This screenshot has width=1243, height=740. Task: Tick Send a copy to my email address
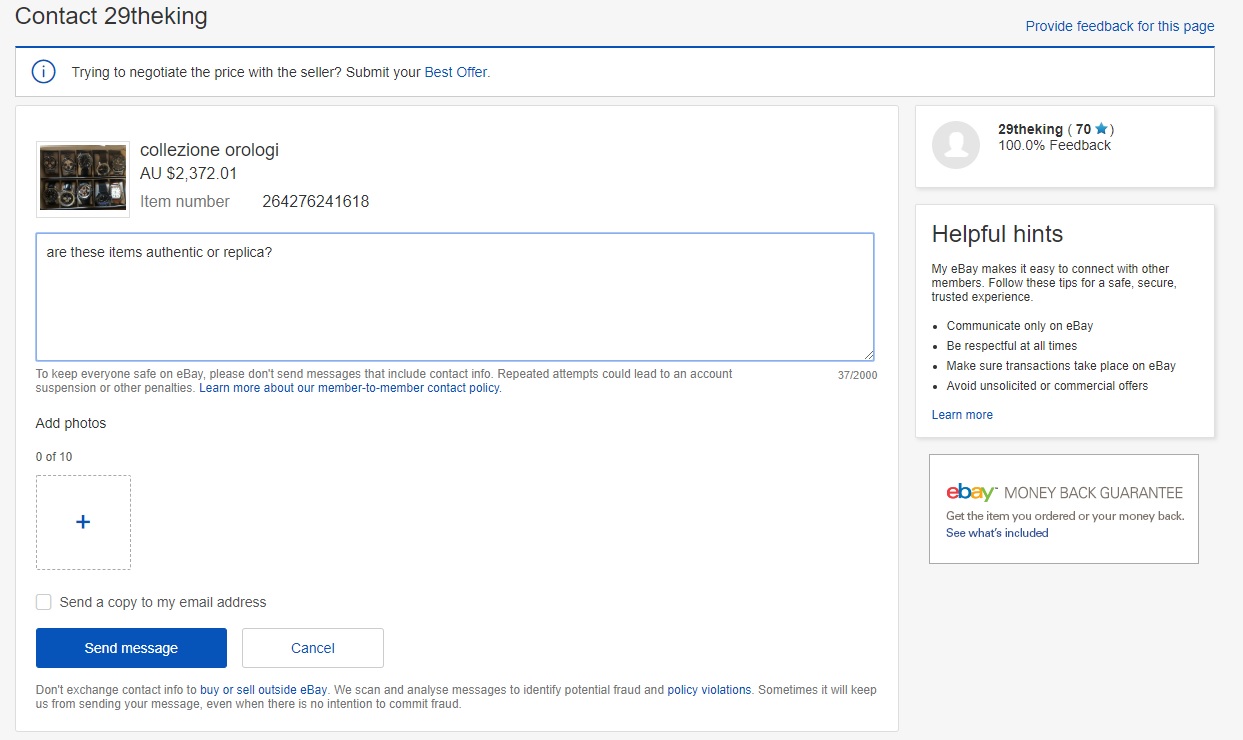tap(44, 602)
